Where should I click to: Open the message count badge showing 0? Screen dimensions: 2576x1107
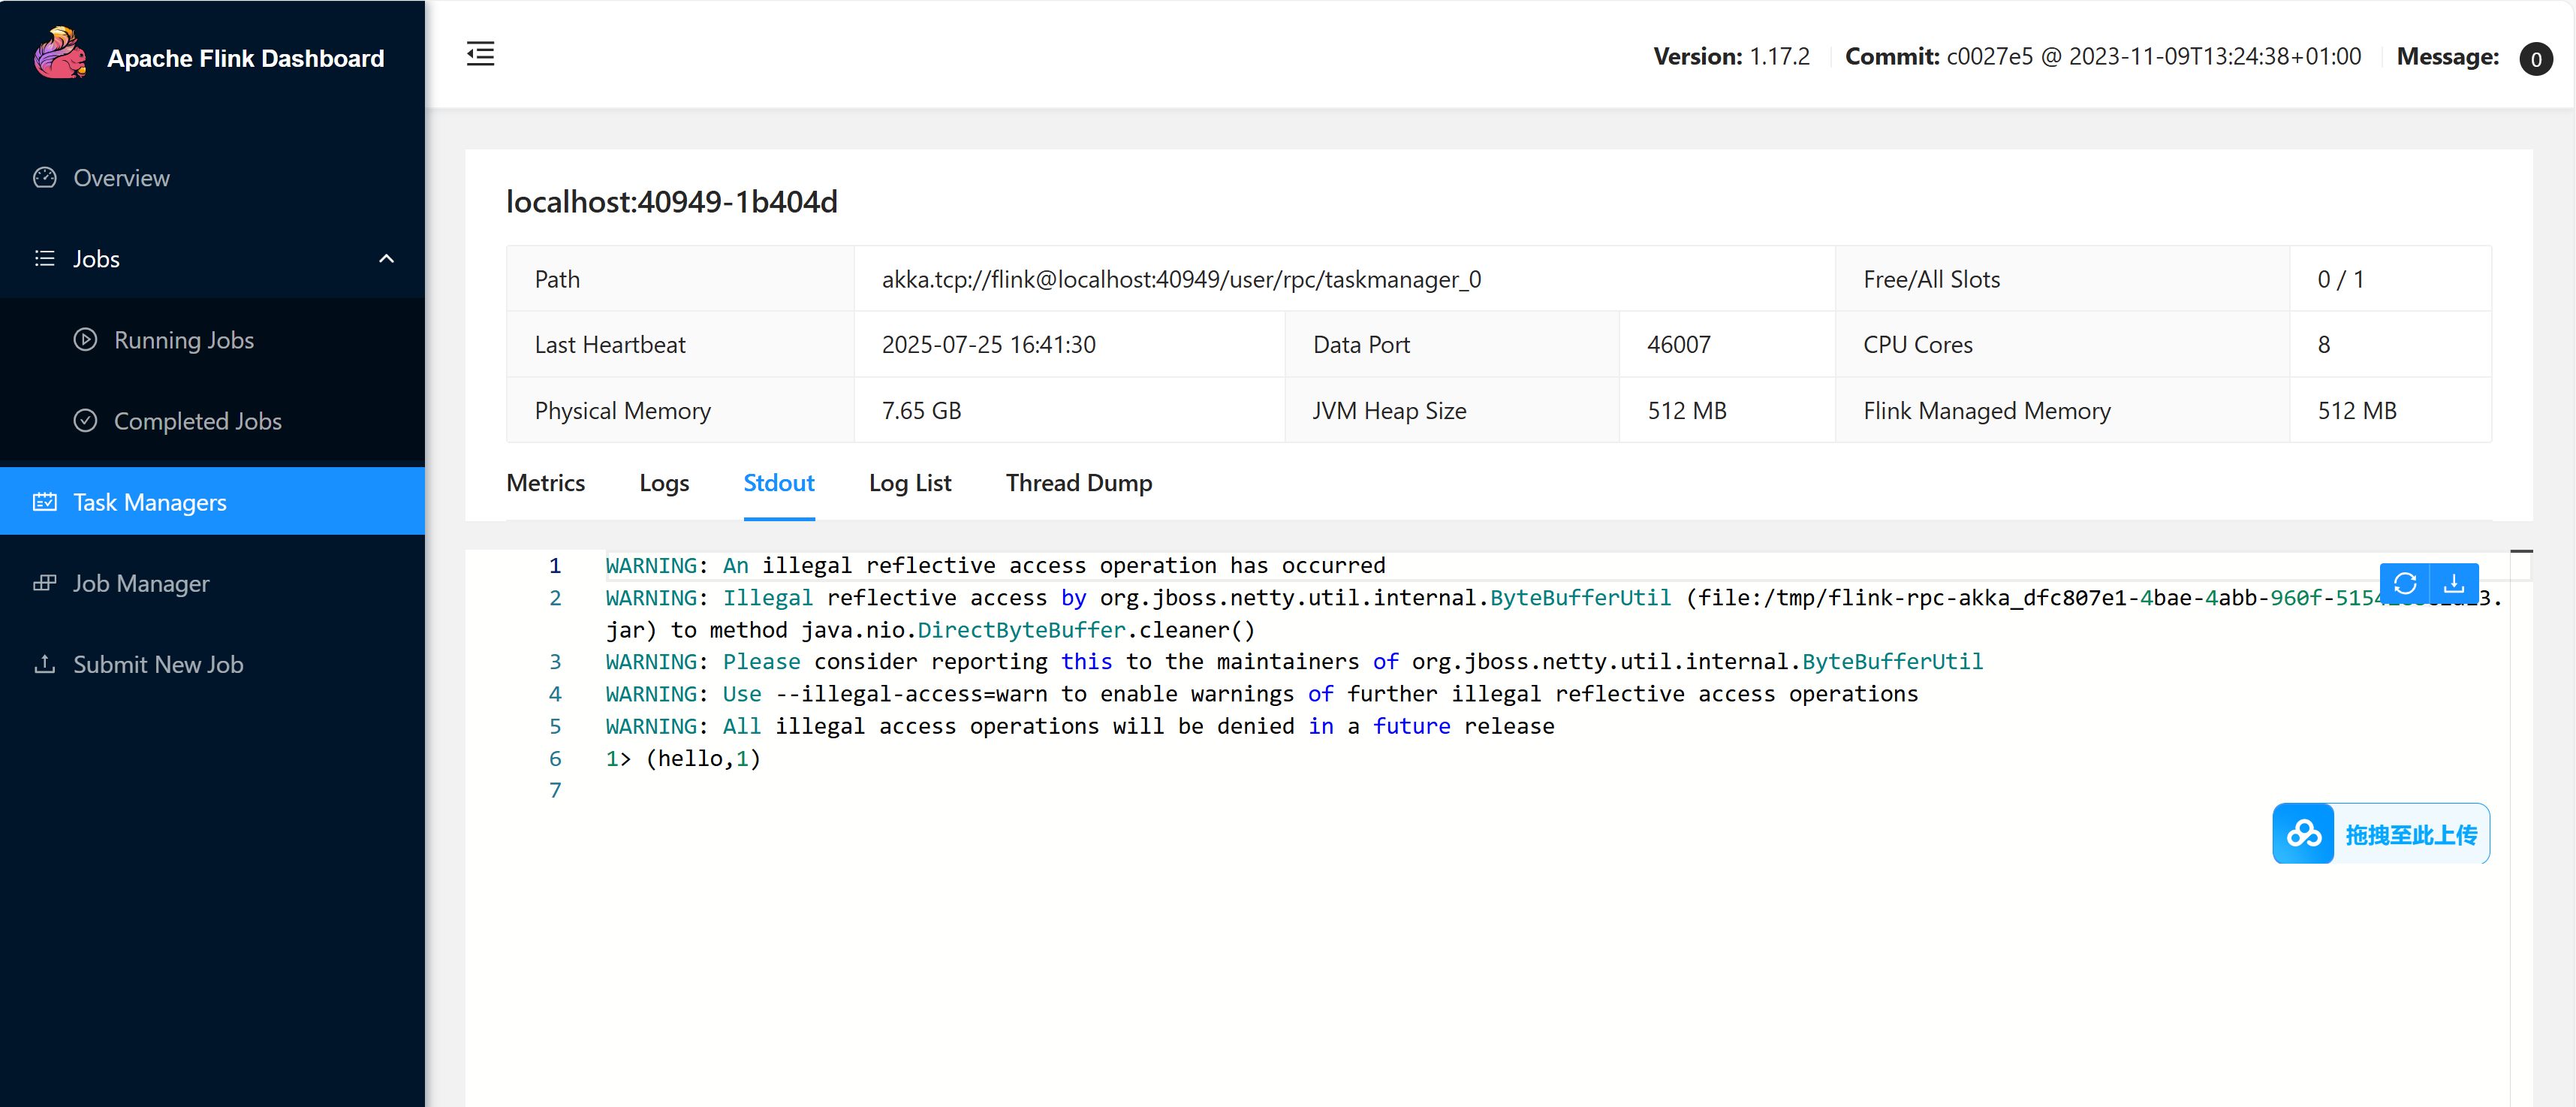coord(2536,58)
